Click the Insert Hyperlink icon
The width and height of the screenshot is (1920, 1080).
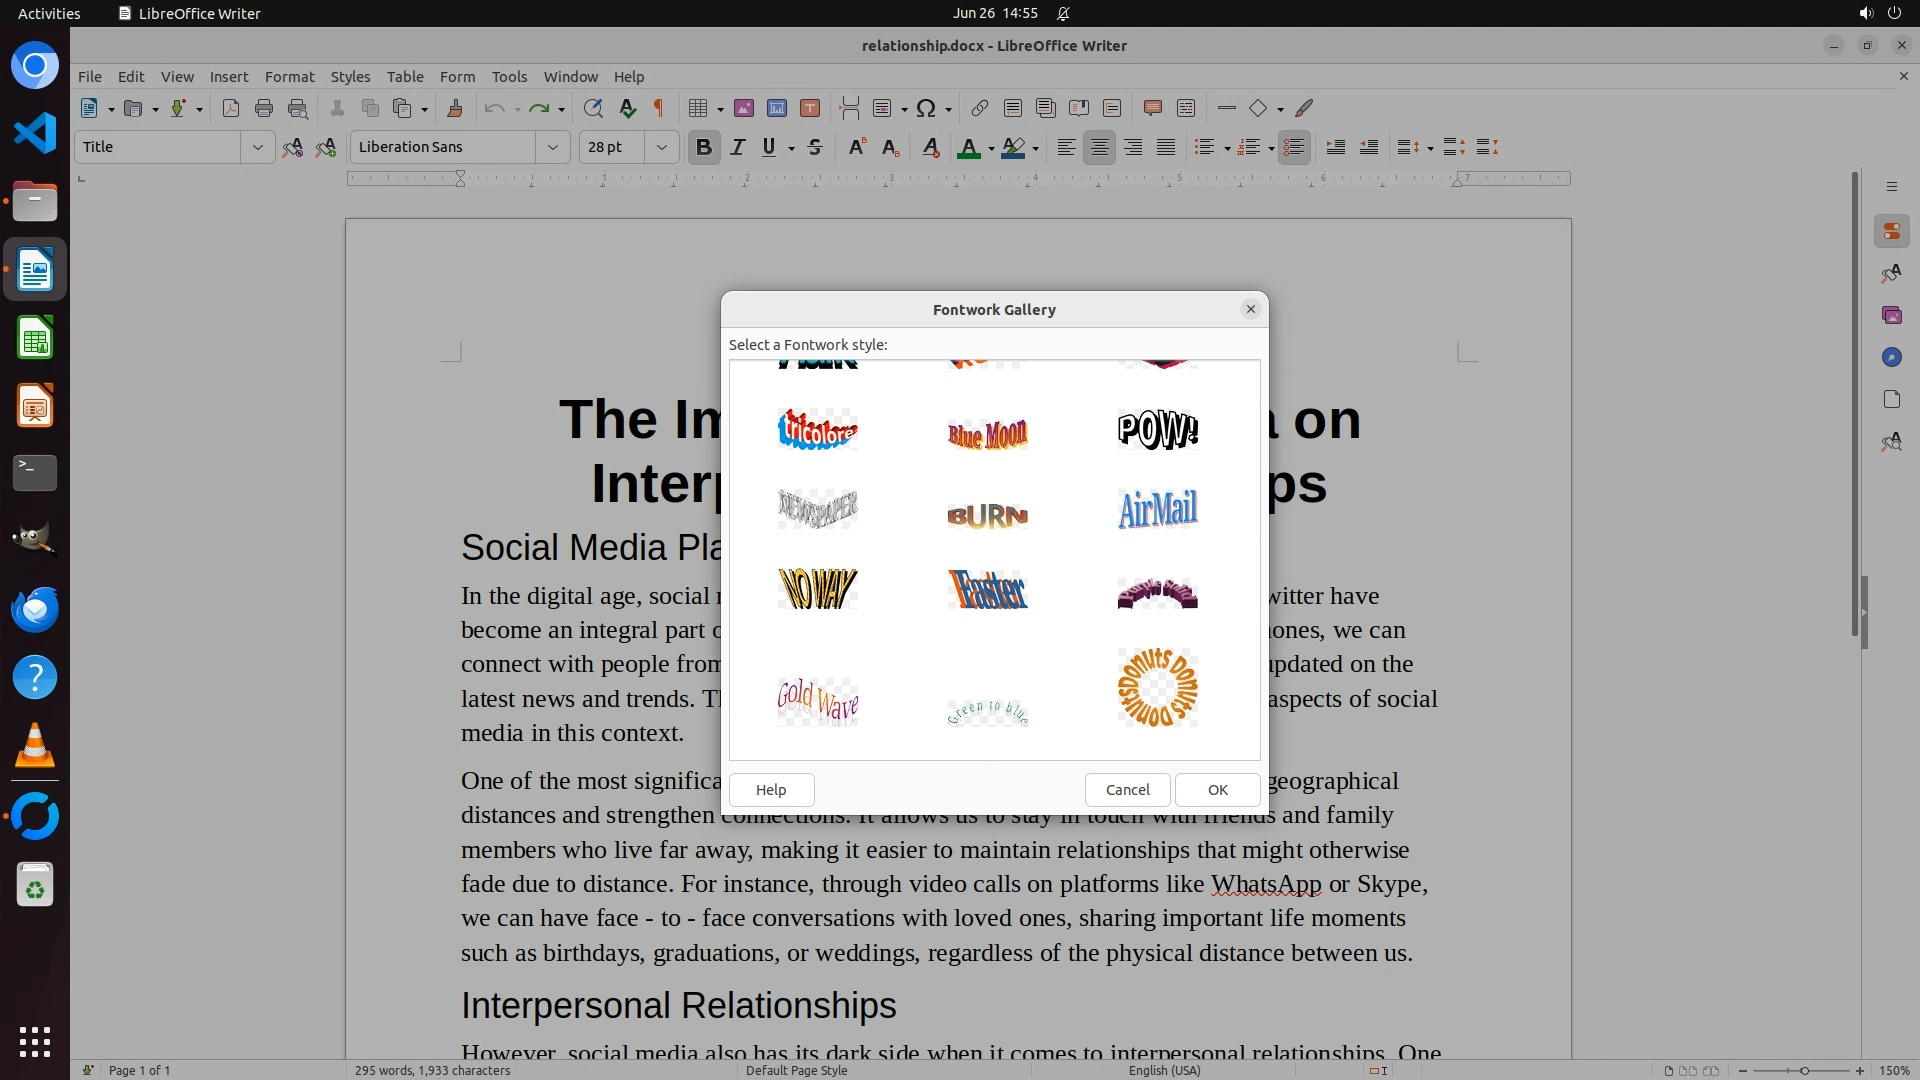[x=979, y=108]
